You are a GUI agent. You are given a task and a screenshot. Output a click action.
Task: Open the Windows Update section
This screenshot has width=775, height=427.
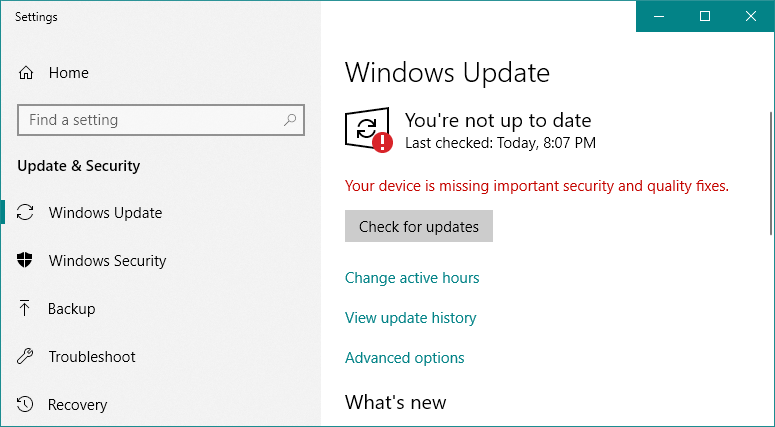click(105, 213)
